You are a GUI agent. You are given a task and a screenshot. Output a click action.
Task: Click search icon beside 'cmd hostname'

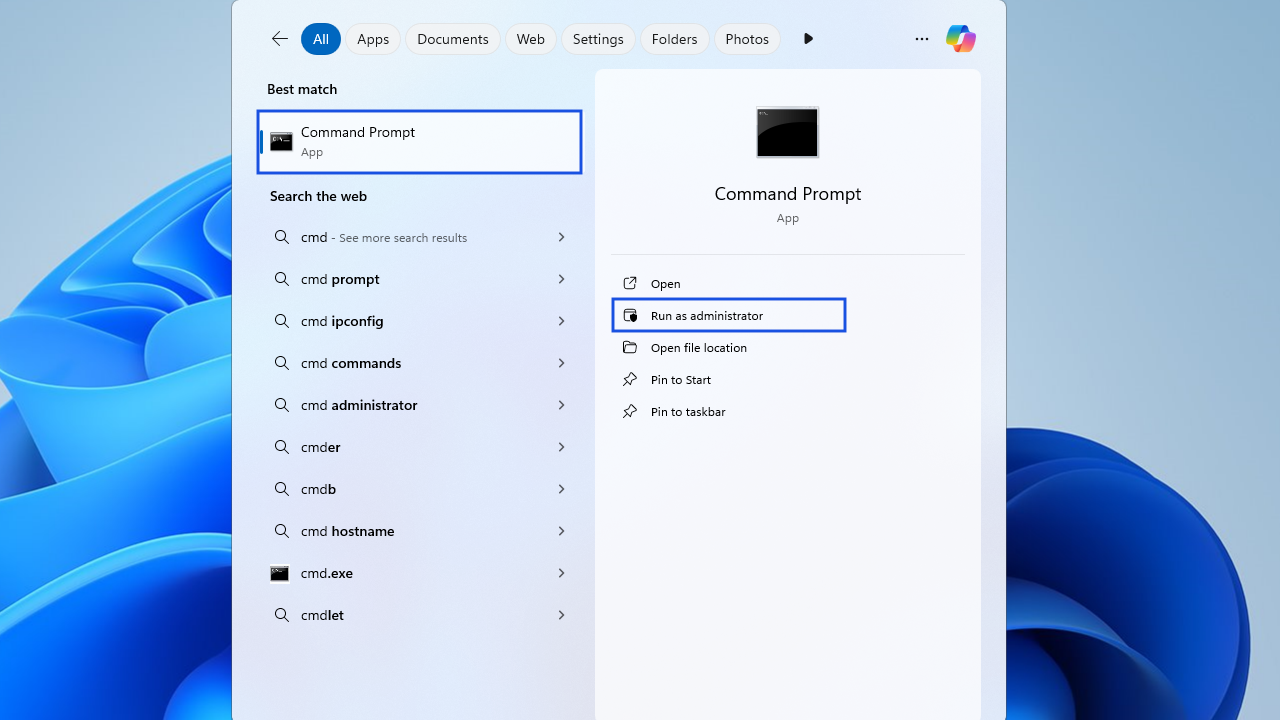282,531
